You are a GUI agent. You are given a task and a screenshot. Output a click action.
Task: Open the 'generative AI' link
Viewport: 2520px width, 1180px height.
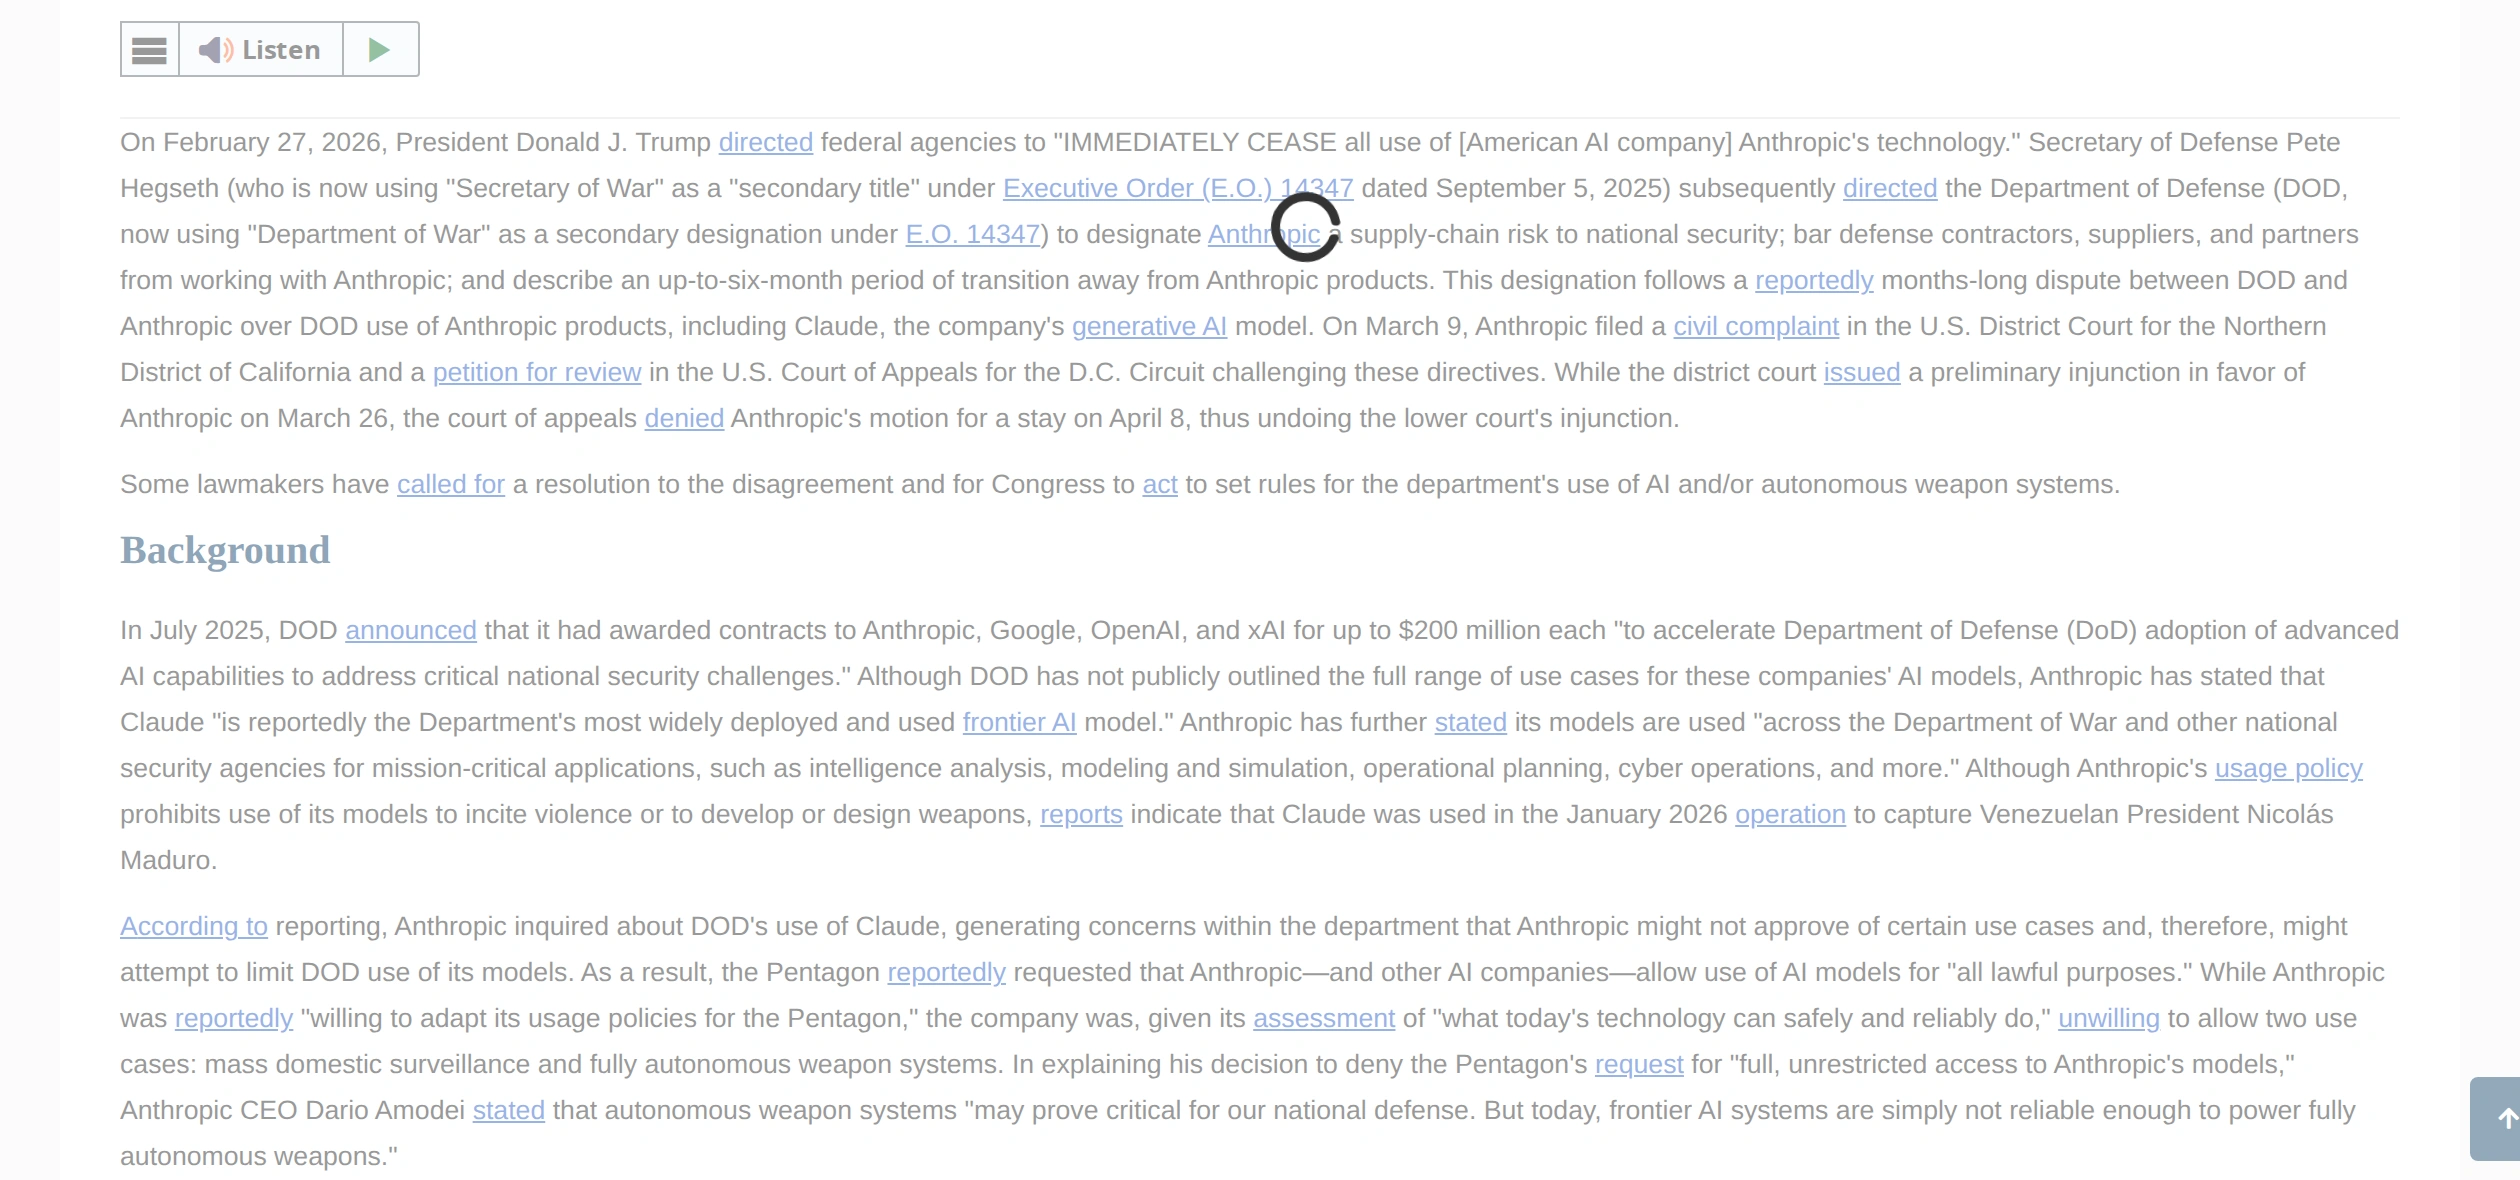1149,326
